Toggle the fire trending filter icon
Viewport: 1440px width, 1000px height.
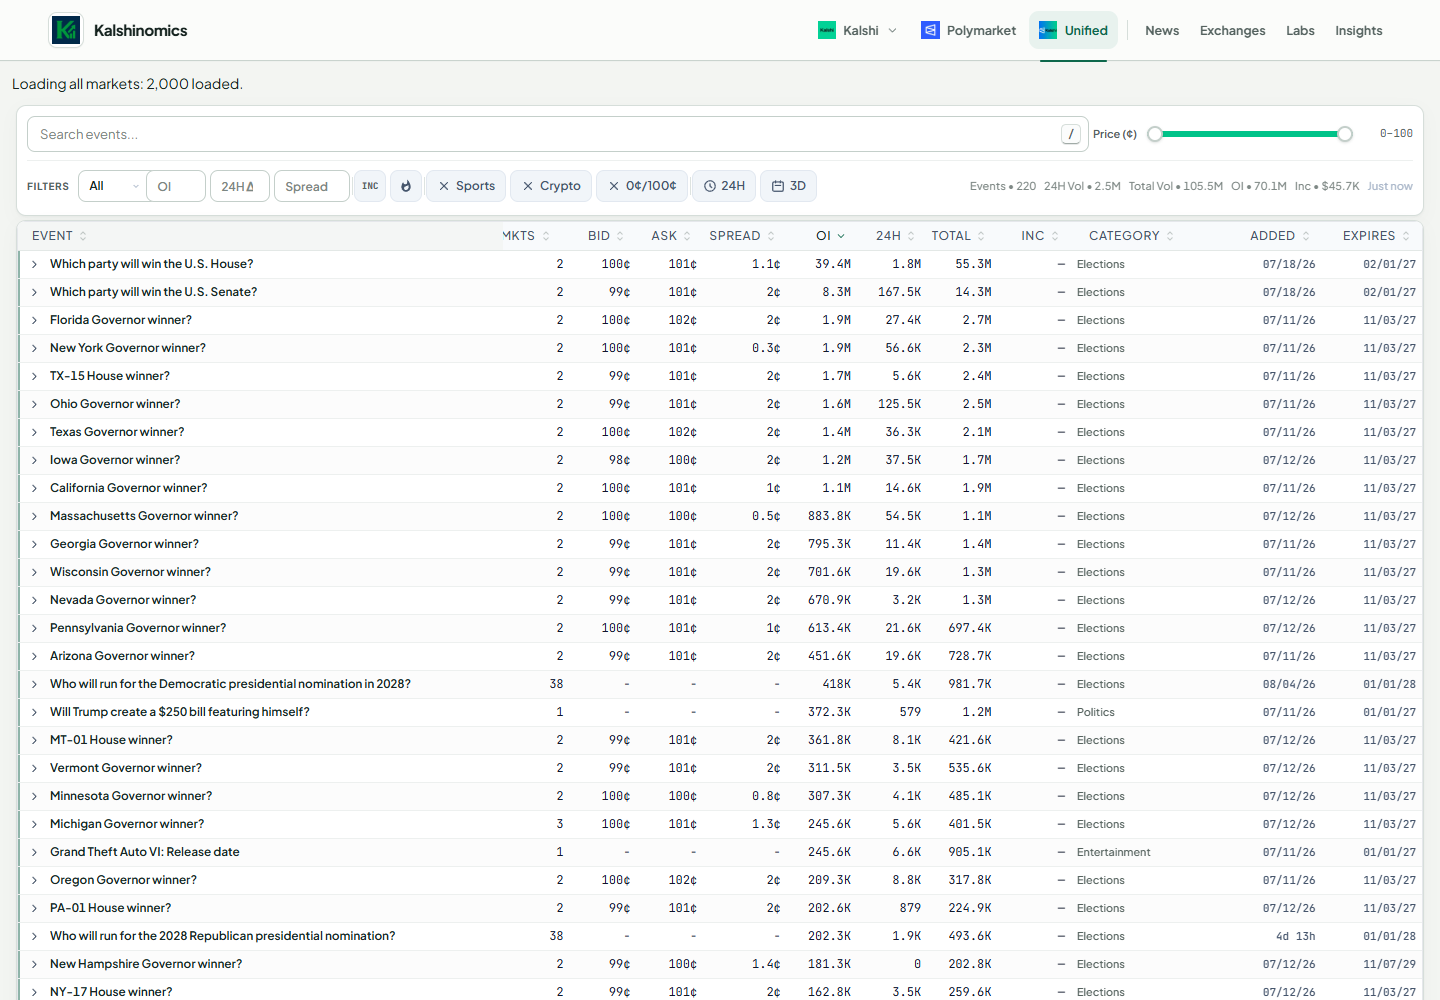(x=406, y=186)
